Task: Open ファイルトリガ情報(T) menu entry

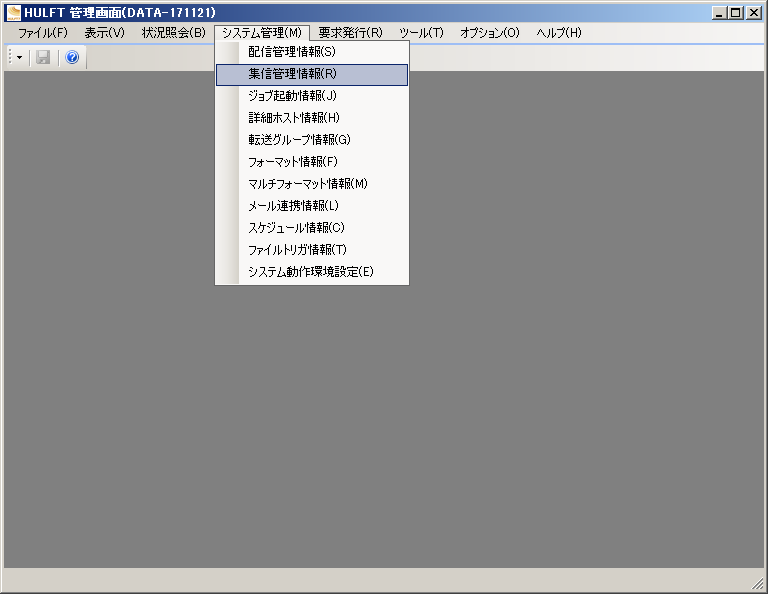Action: click(x=312, y=250)
